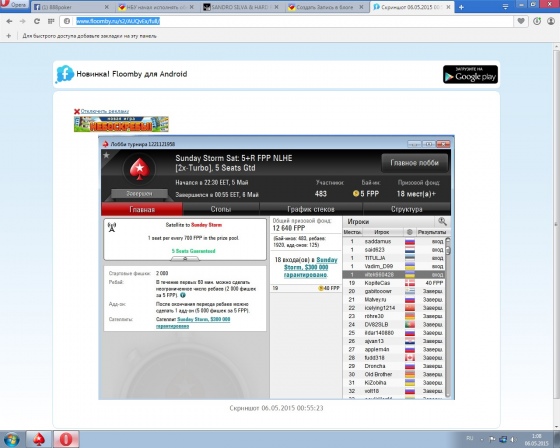The height and width of the screenshot is (448, 560).
Task: Open a new tab with plus icon
Action: pyautogui.click(x=461, y=7)
